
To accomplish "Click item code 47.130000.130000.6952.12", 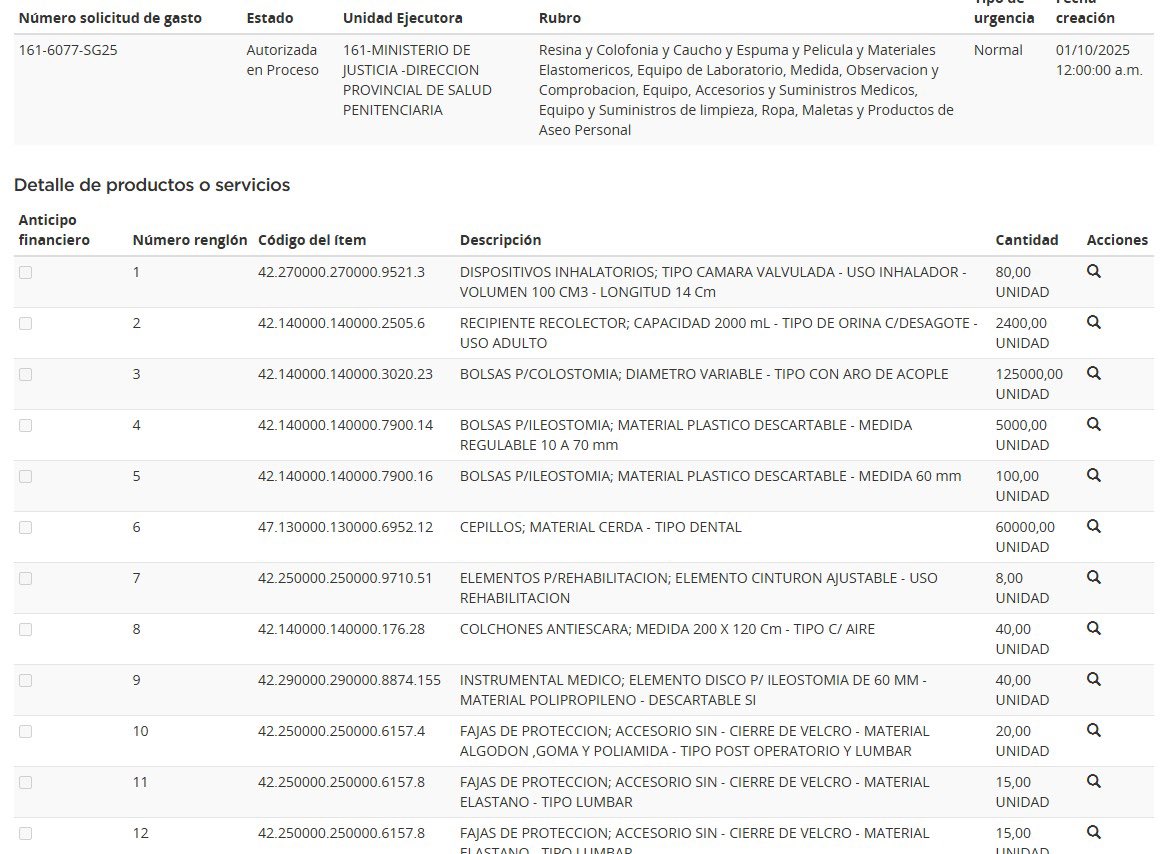I will pyautogui.click(x=345, y=527).
